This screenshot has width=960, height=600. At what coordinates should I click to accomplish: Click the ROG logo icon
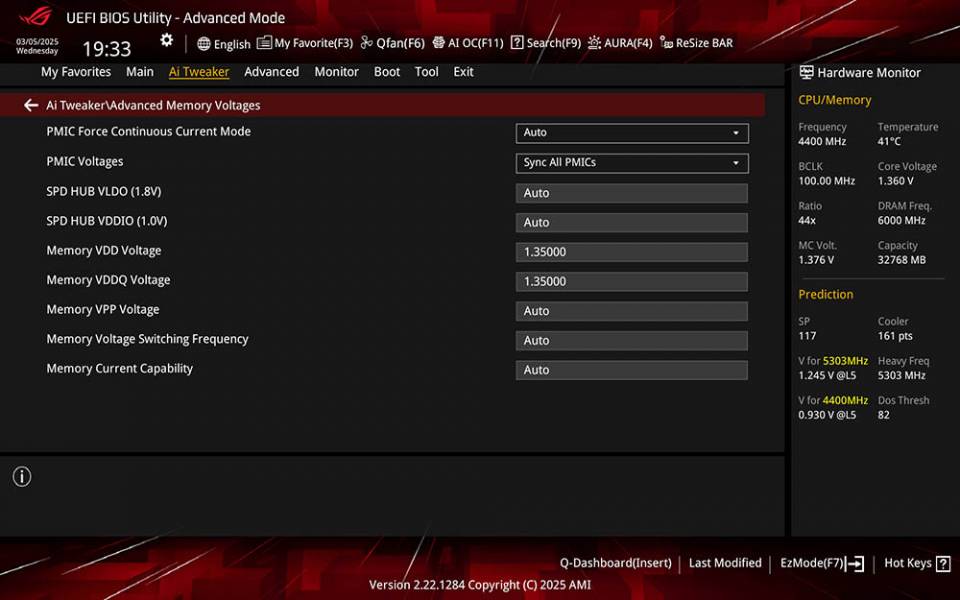coord(35,15)
